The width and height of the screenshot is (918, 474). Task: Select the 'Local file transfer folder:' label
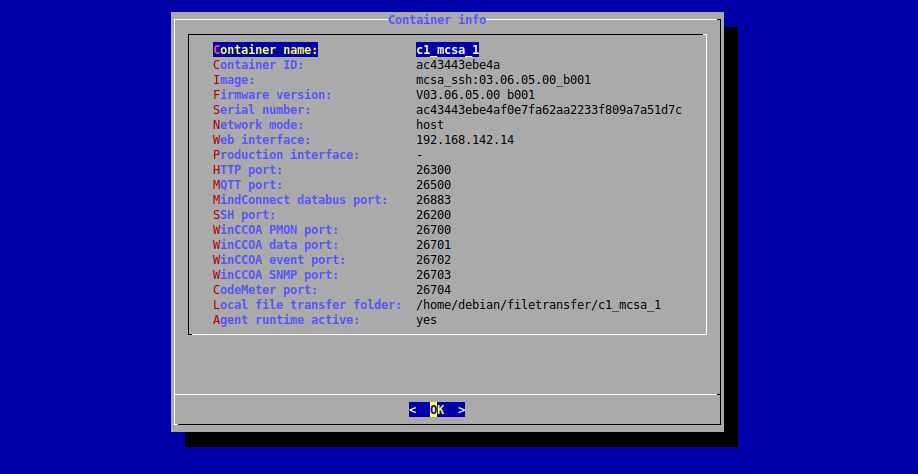(307, 305)
